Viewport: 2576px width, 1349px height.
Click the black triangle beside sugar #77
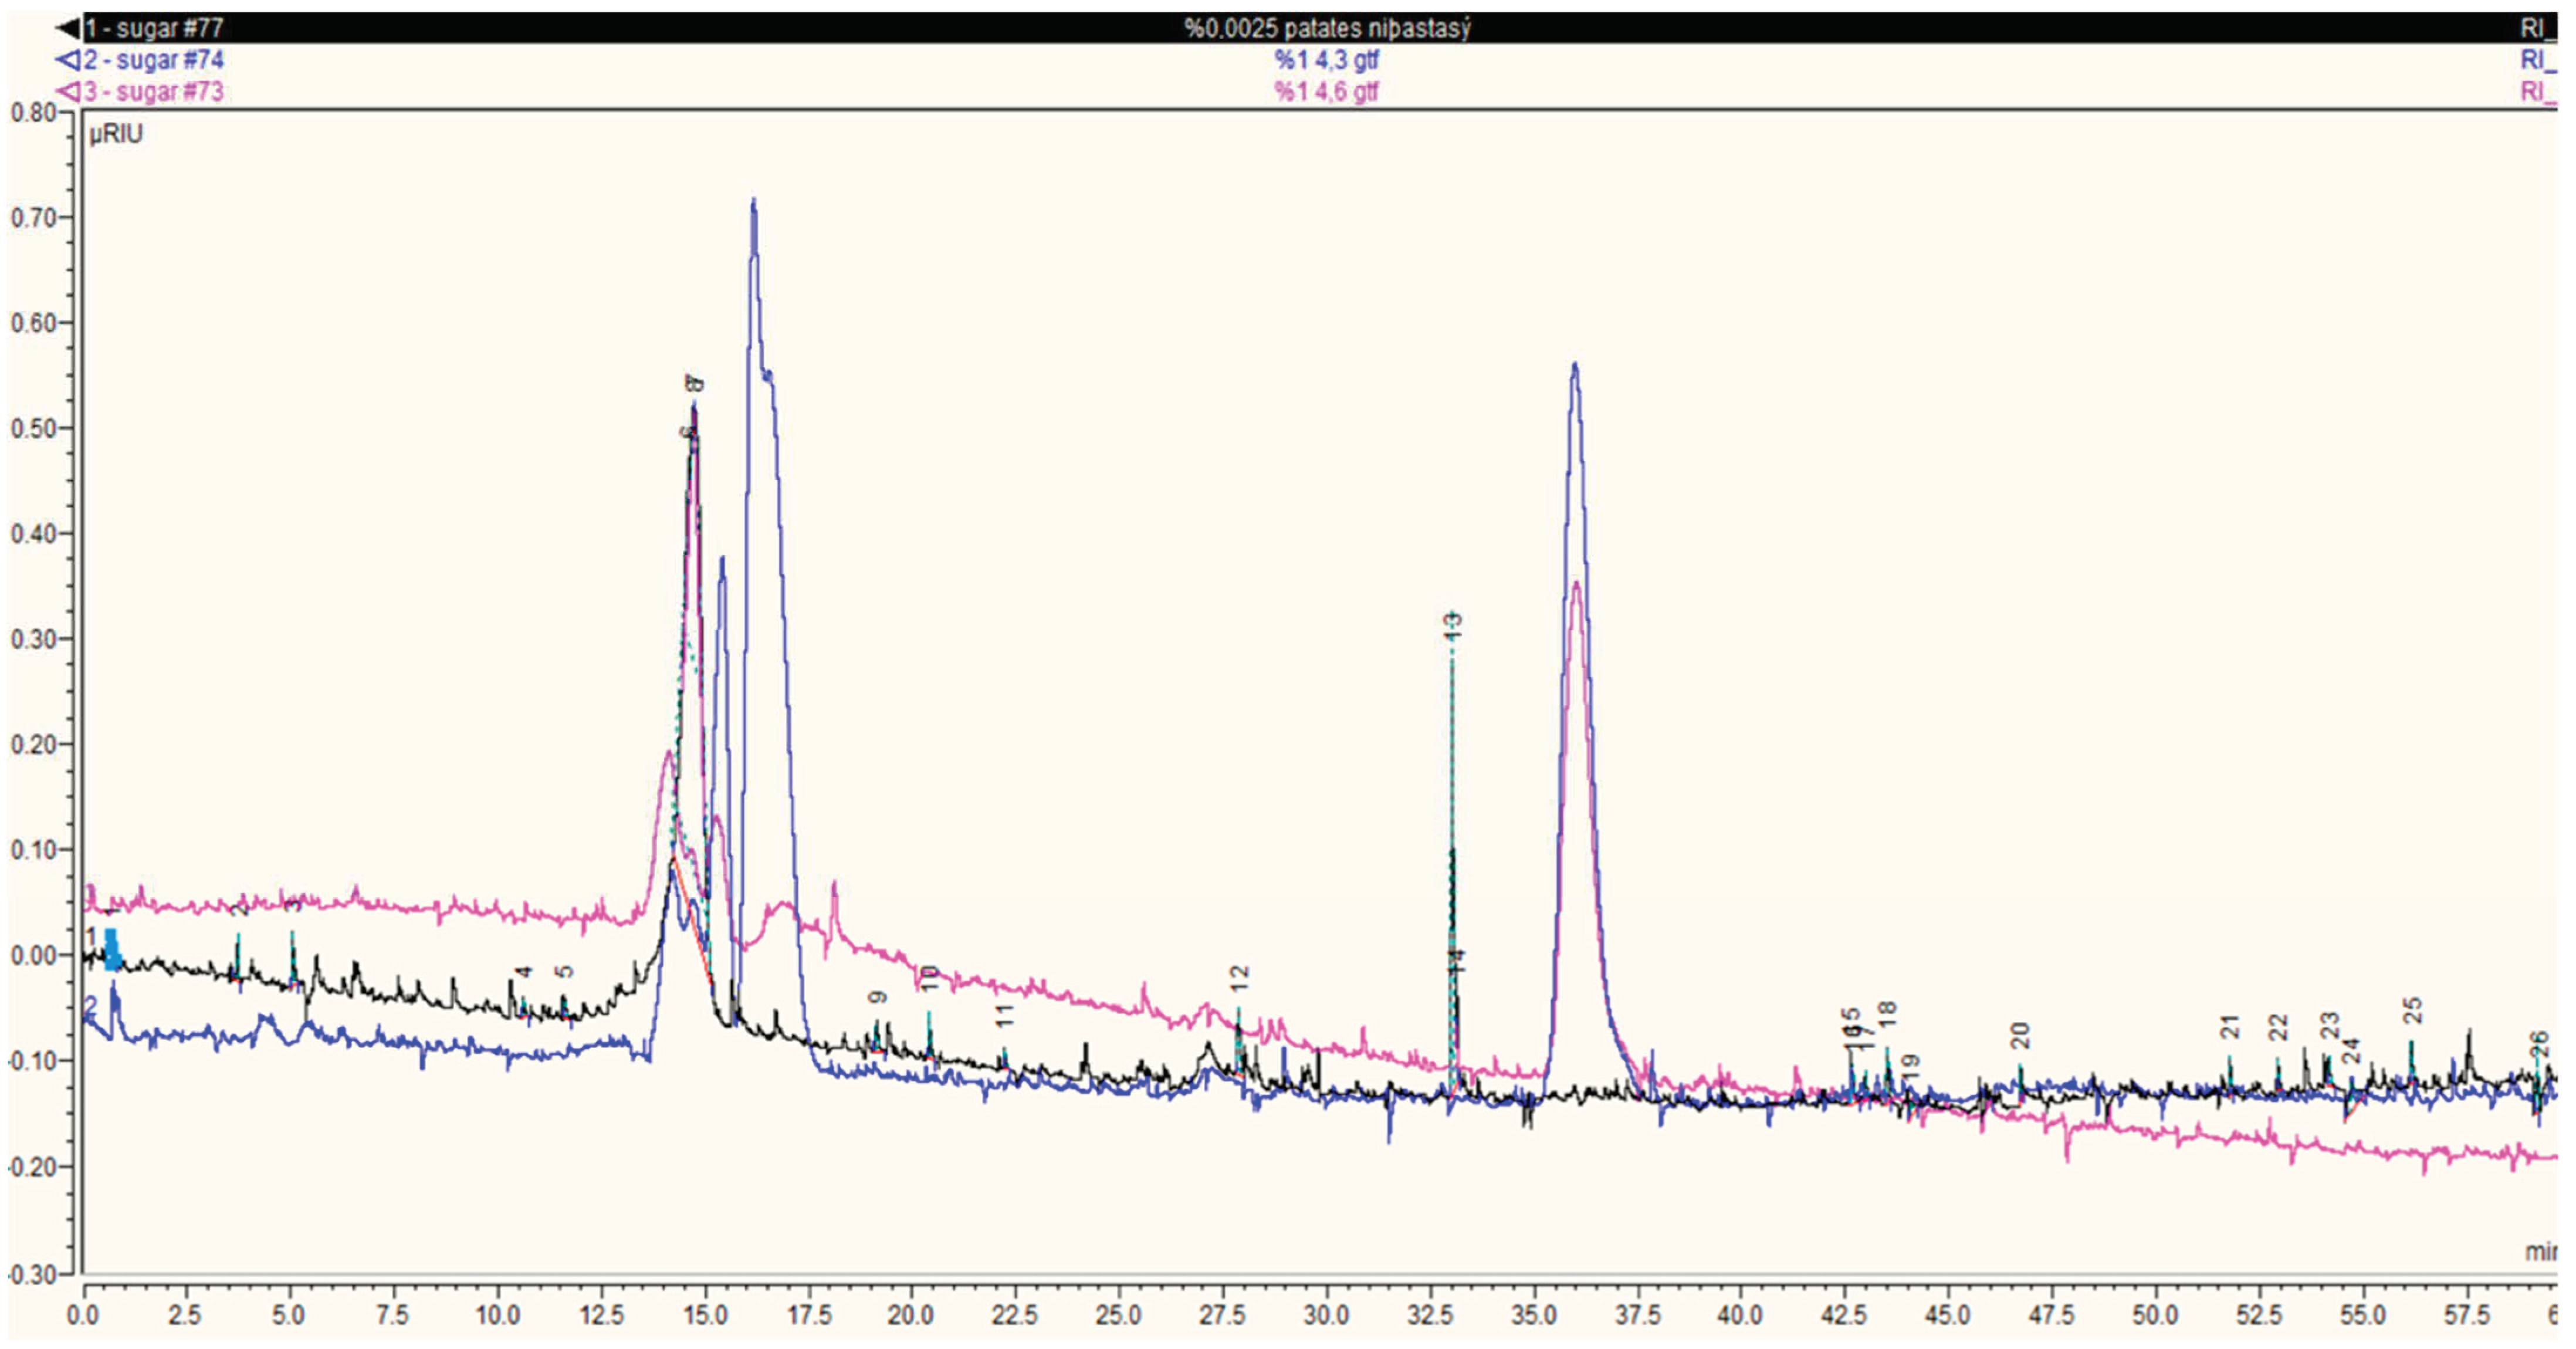[x=68, y=28]
